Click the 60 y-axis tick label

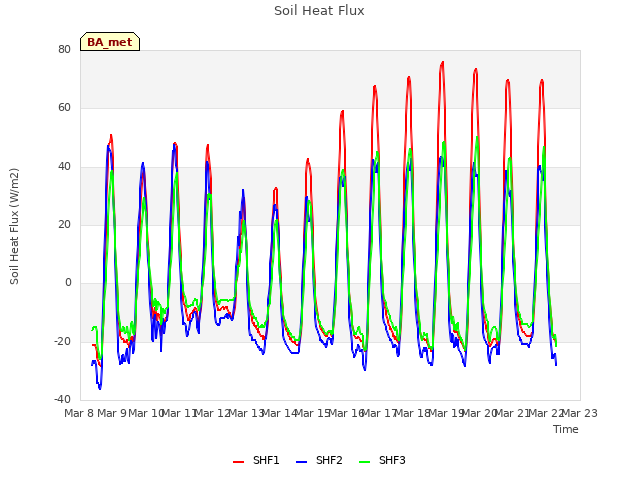pos(64,108)
